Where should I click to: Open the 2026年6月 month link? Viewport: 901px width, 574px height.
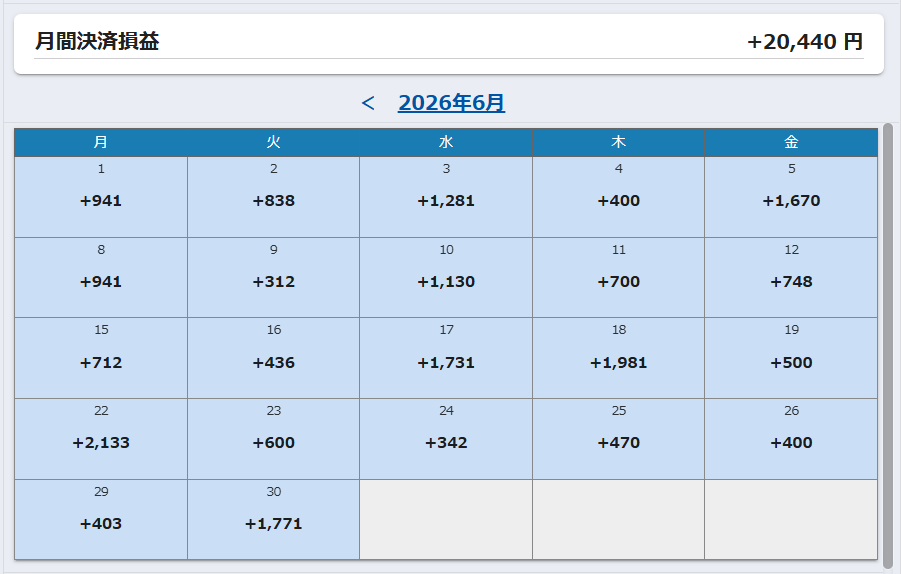(451, 103)
